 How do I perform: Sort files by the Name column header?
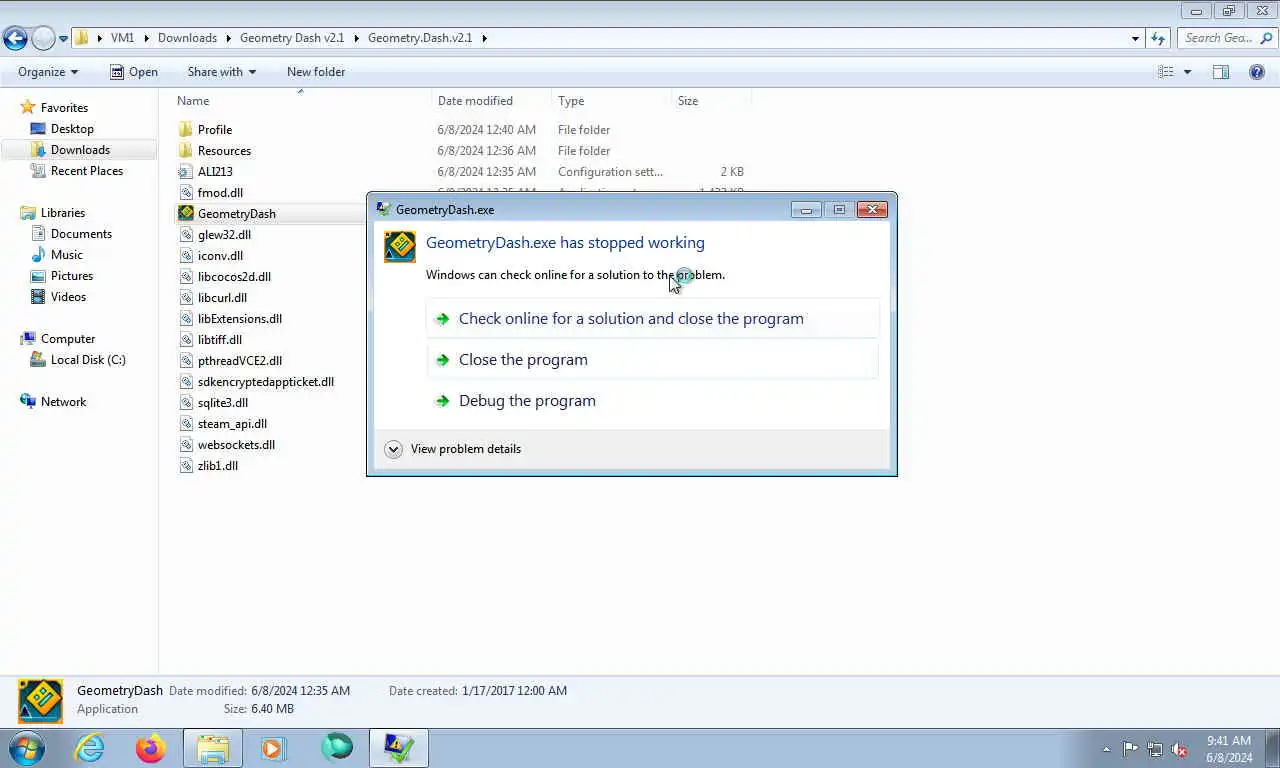coord(193,101)
